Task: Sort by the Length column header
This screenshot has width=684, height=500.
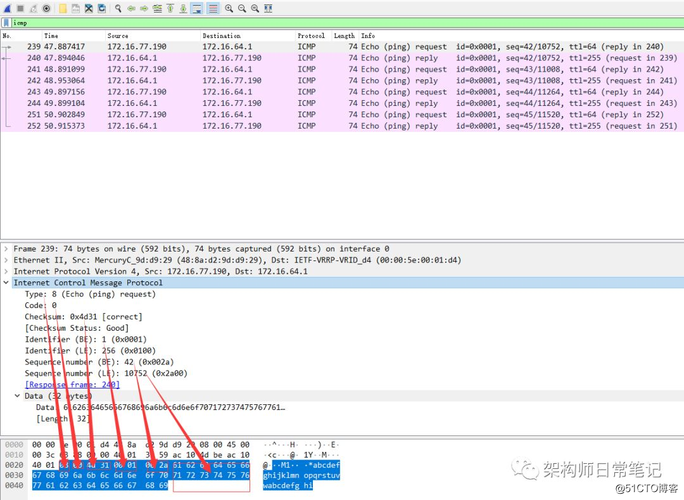Action: (345, 36)
